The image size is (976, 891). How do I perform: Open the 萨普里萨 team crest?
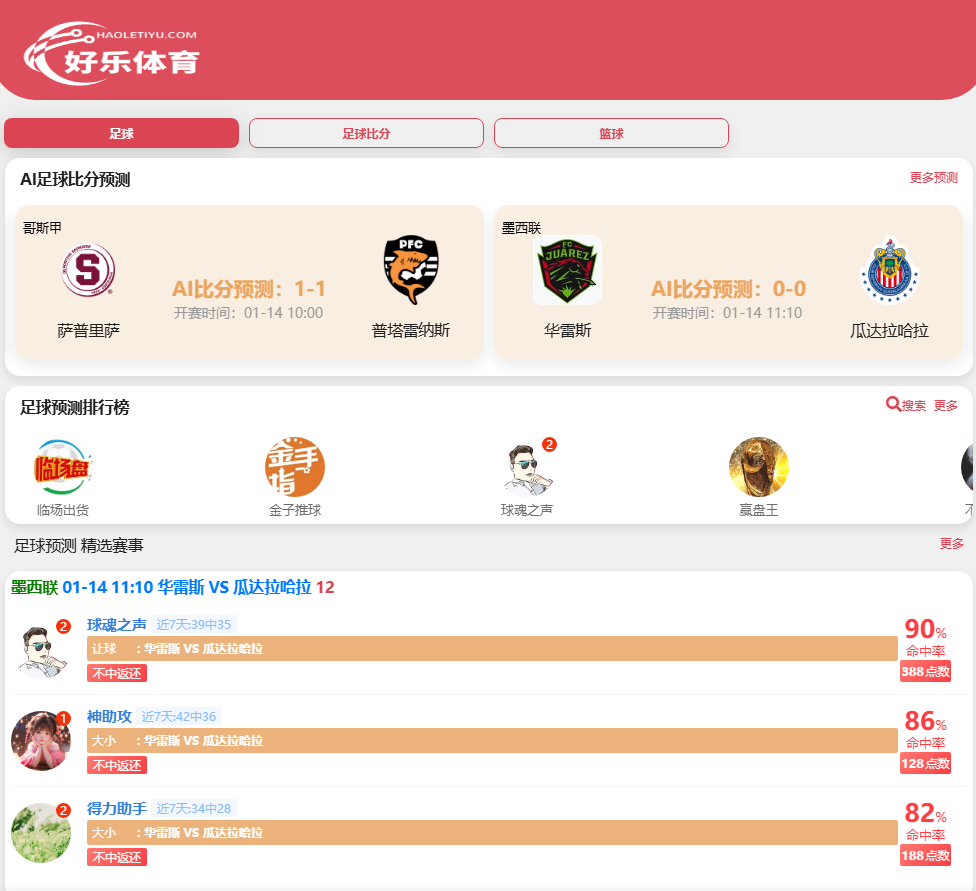pos(88,270)
